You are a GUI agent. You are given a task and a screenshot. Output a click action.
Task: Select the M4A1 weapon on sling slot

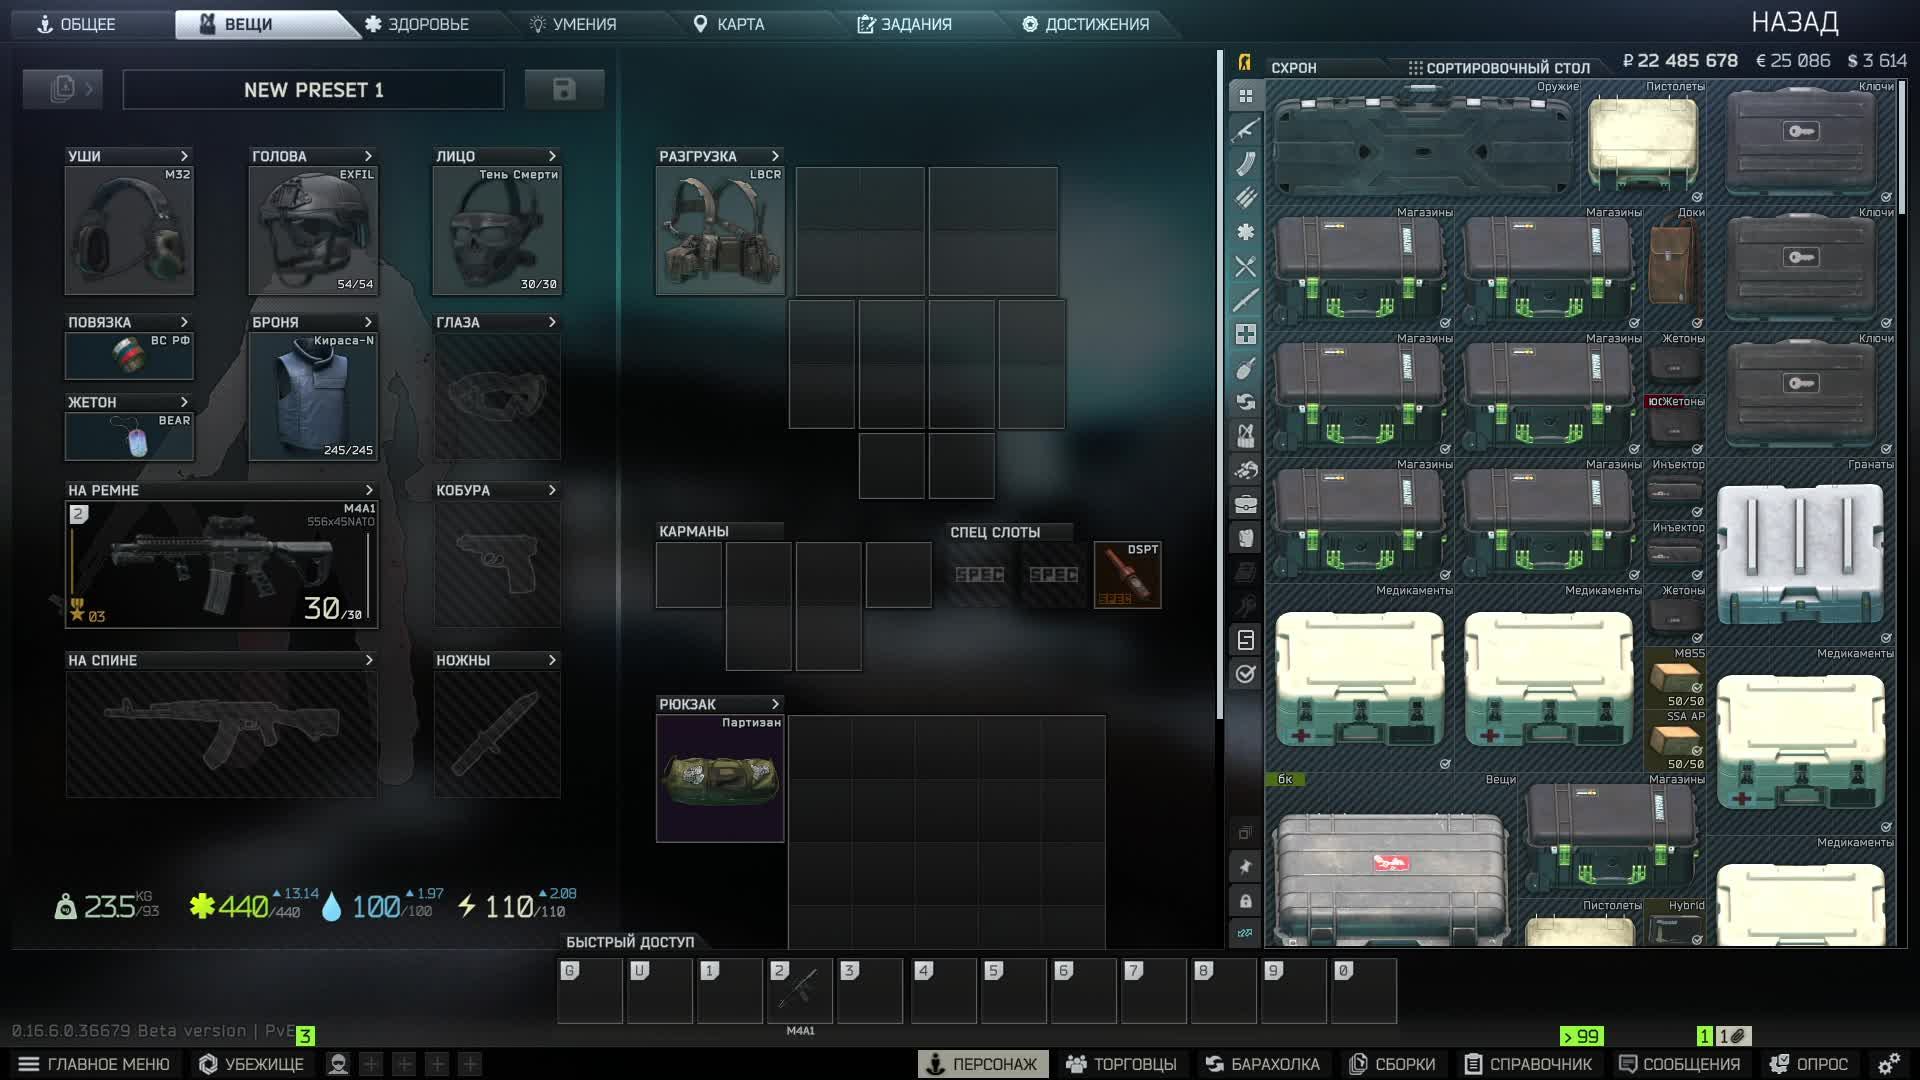coord(222,564)
